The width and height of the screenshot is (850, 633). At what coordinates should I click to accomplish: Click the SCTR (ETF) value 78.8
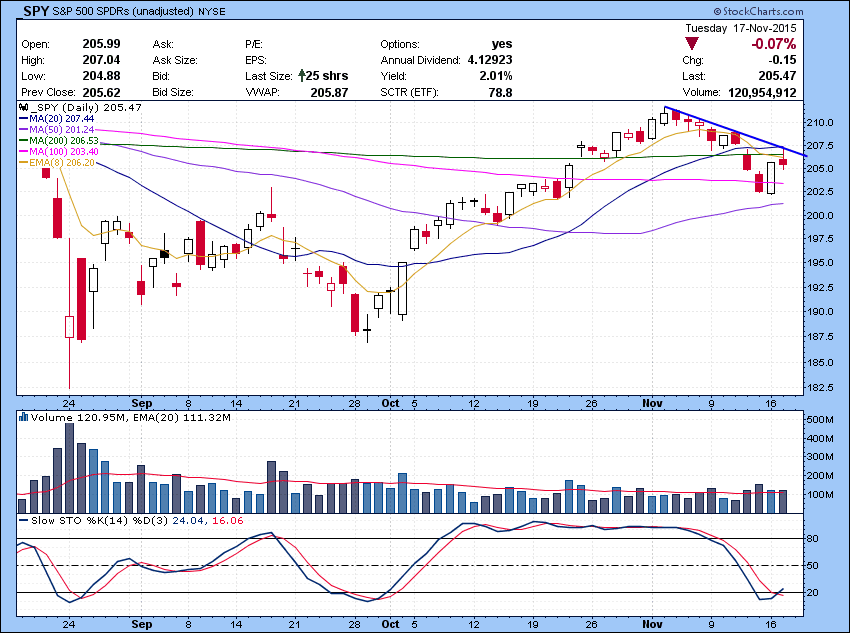(500, 92)
